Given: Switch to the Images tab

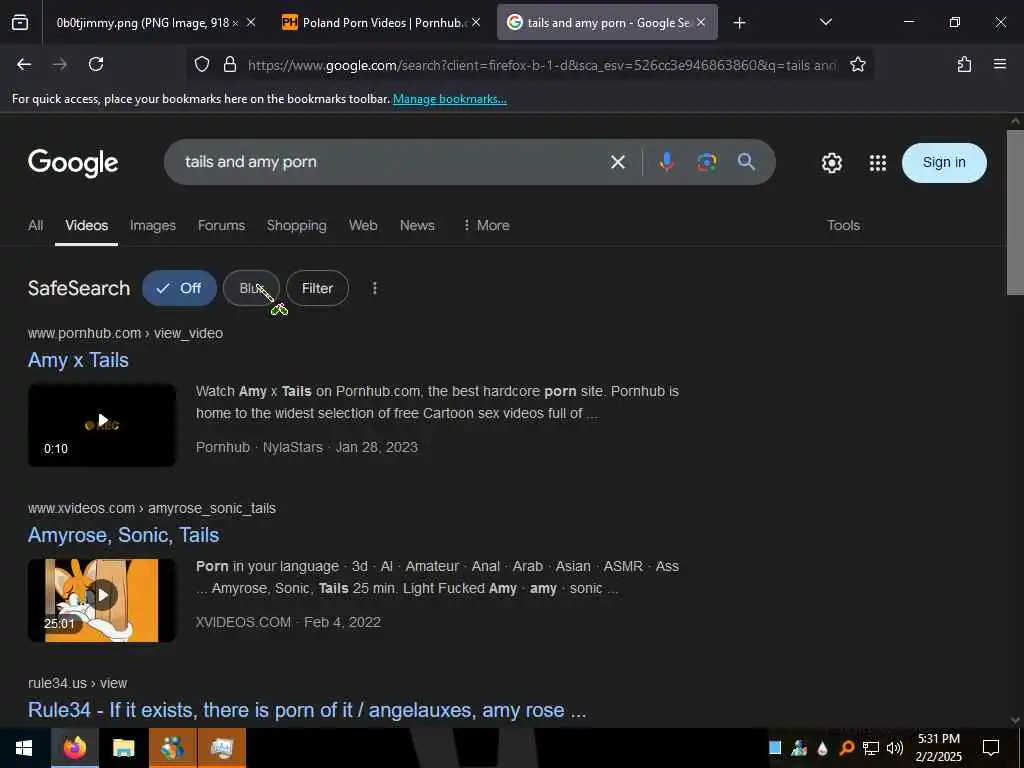Looking at the screenshot, I should click(x=152, y=225).
